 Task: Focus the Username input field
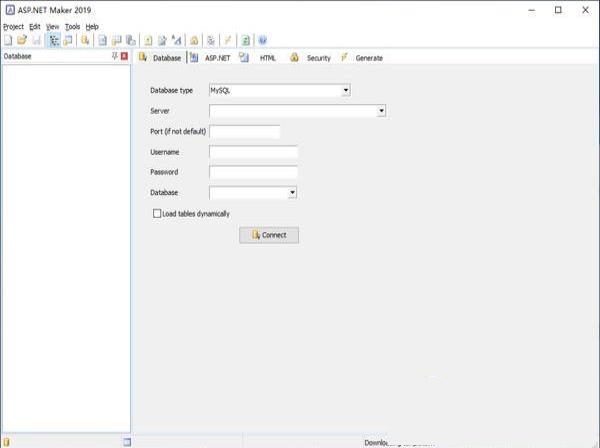pyautogui.click(x=253, y=152)
